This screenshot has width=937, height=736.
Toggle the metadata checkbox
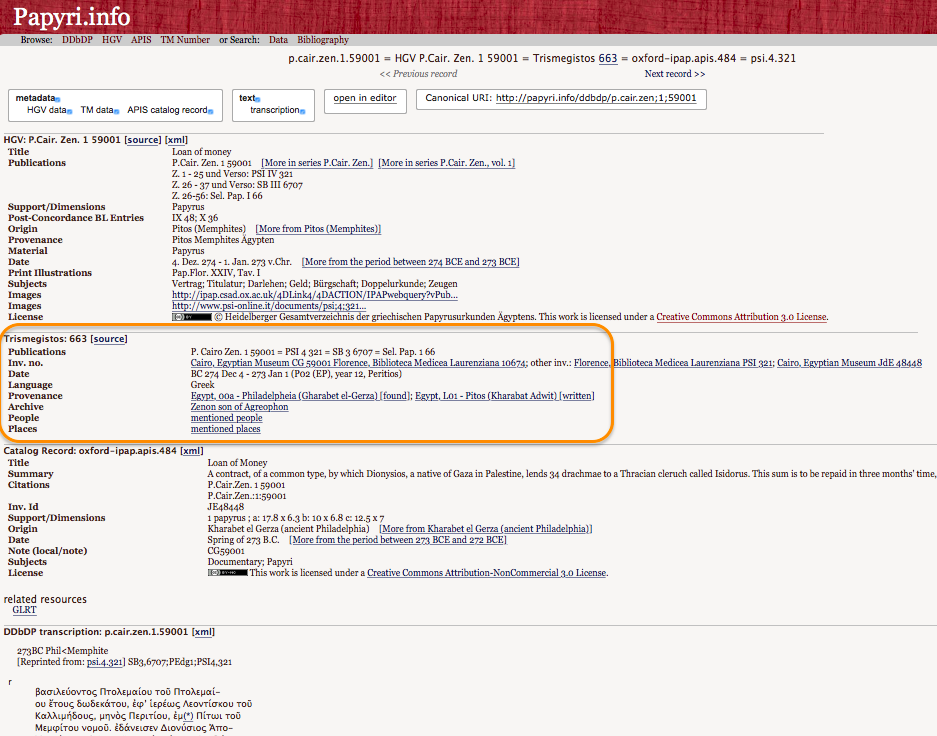[57, 99]
